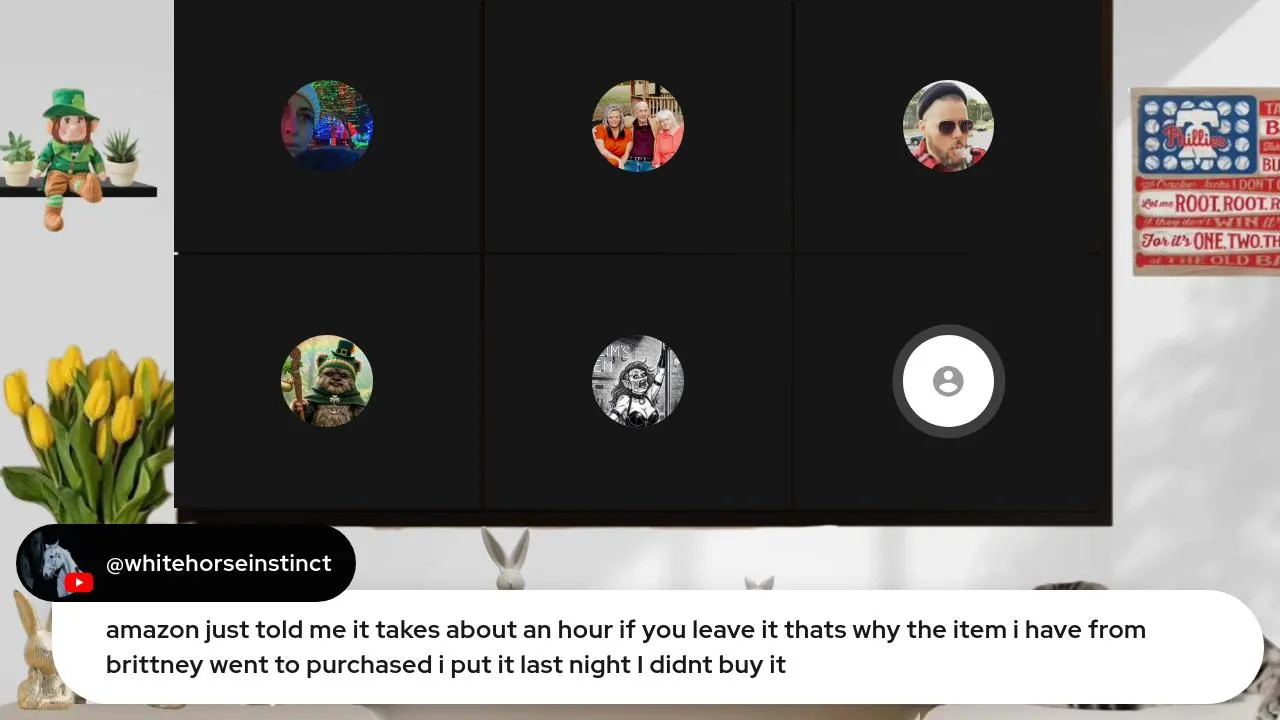Click the white bunny ears figurine under the screen
Image resolution: width=1280 pixels, height=720 pixels.
click(506, 560)
